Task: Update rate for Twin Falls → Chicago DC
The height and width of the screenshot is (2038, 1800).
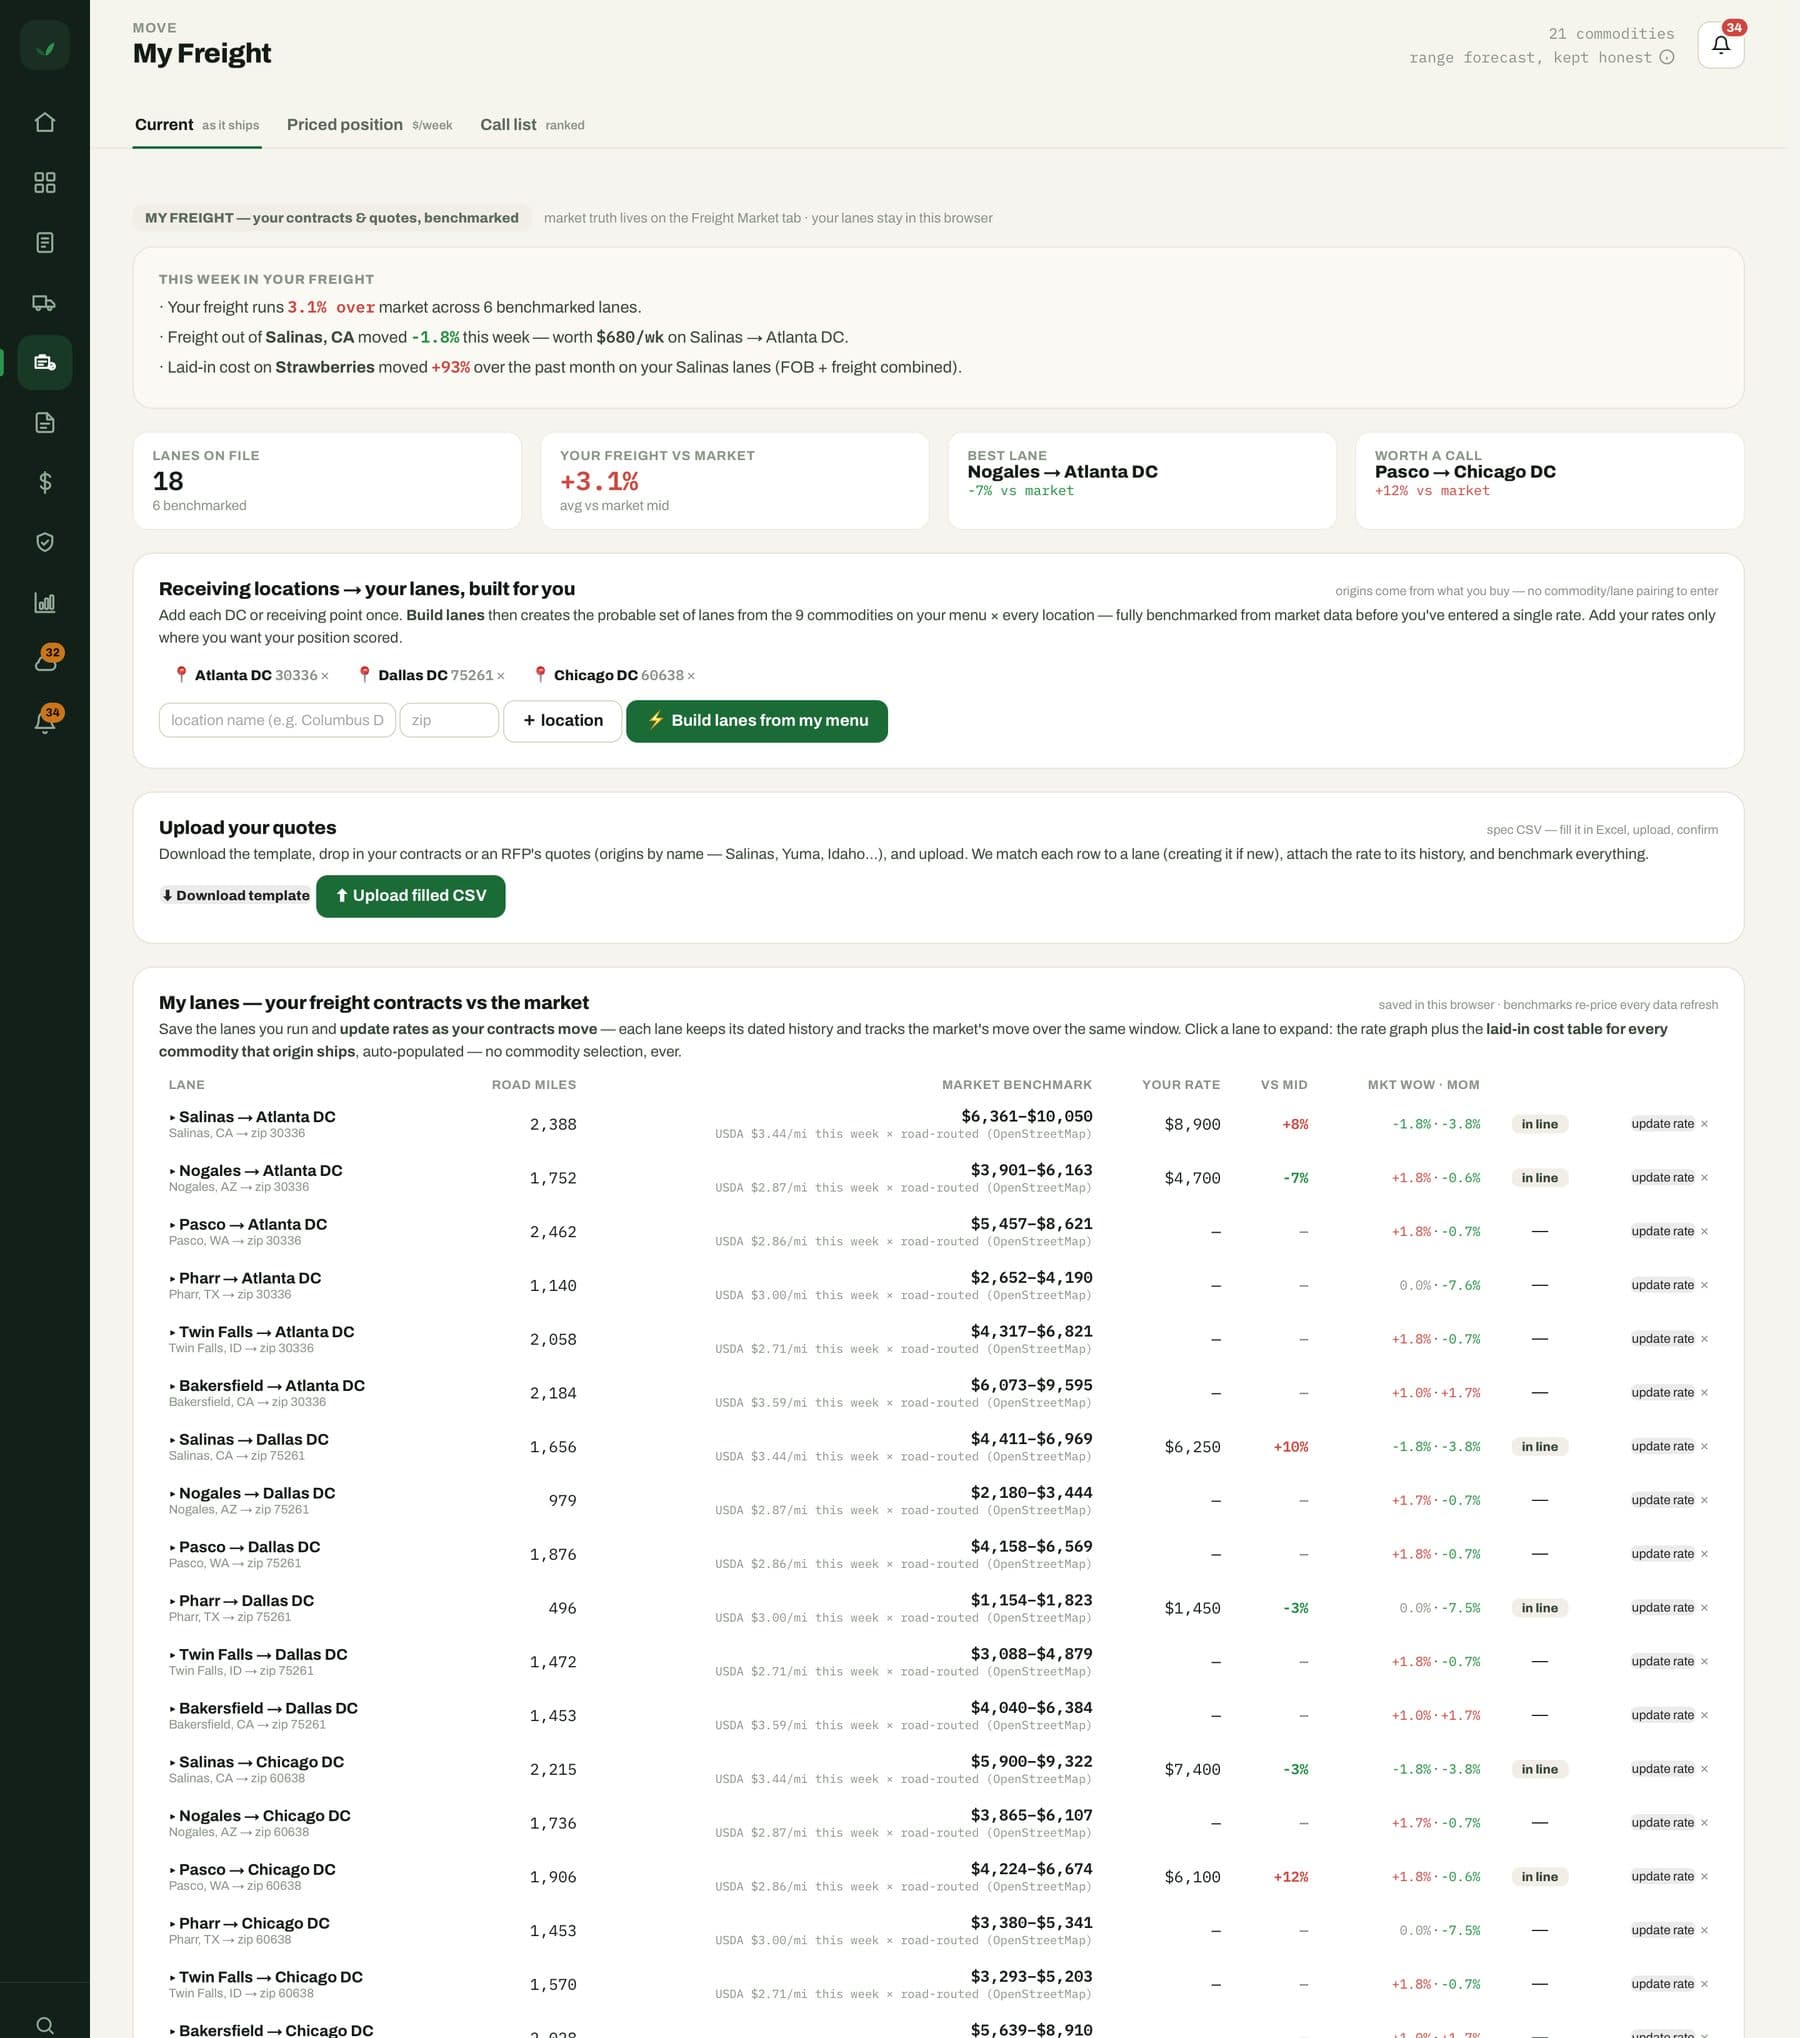Action: point(1662,1985)
